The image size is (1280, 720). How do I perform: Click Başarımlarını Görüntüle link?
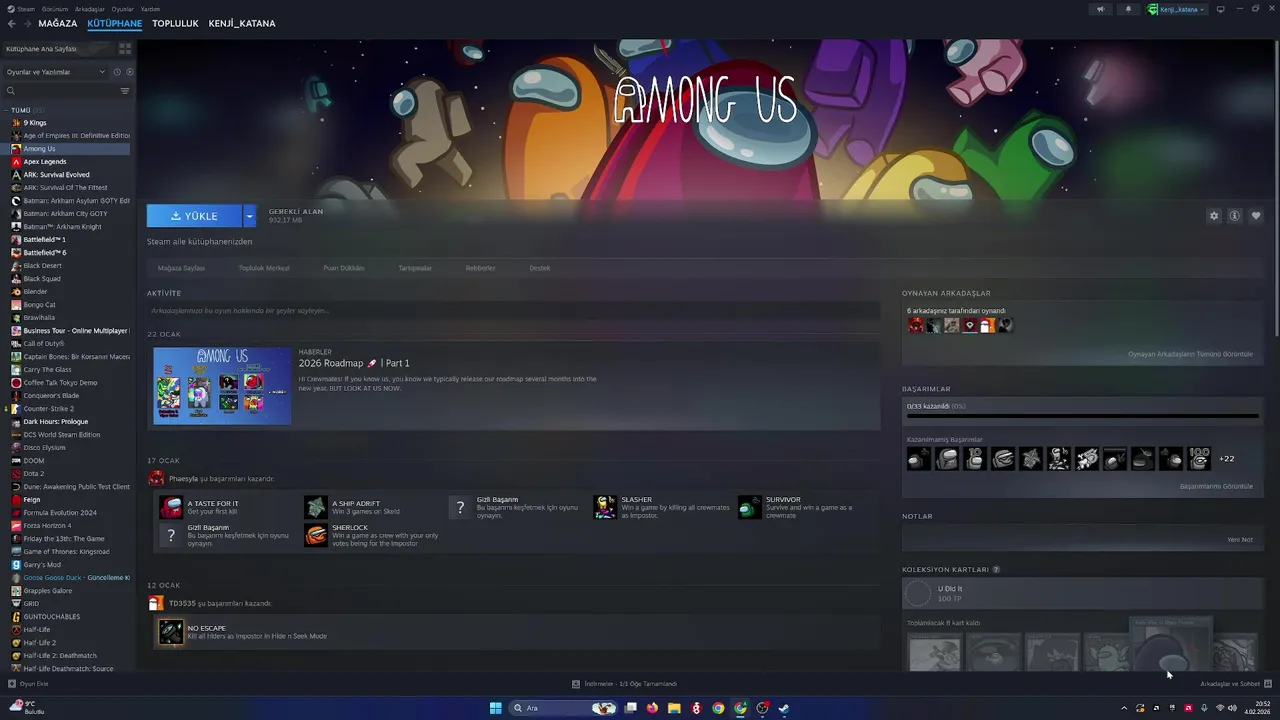click(x=1216, y=486)
